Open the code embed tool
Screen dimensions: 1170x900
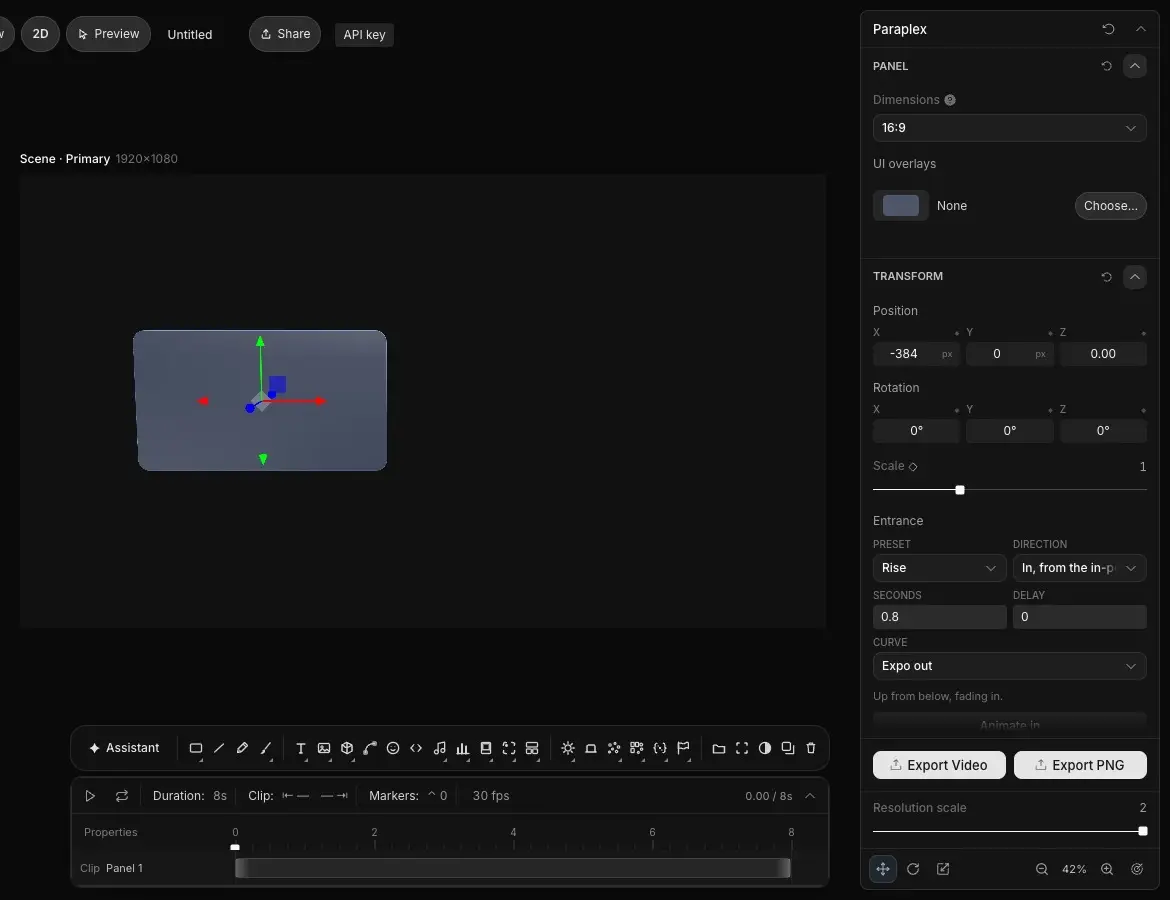tap(416, 748)
